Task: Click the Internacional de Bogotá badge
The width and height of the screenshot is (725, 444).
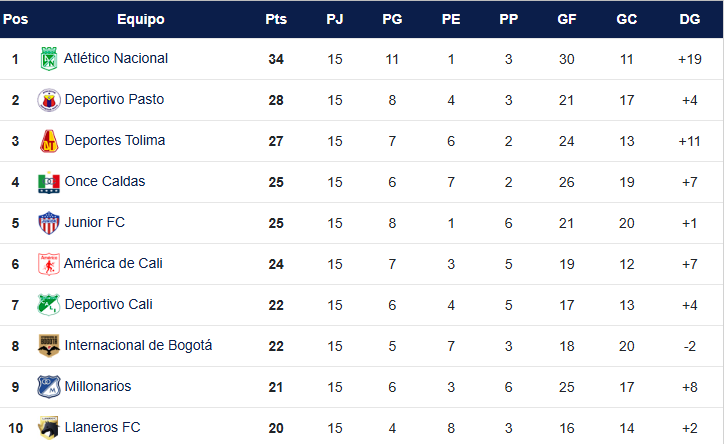Action: pos(48,346)
